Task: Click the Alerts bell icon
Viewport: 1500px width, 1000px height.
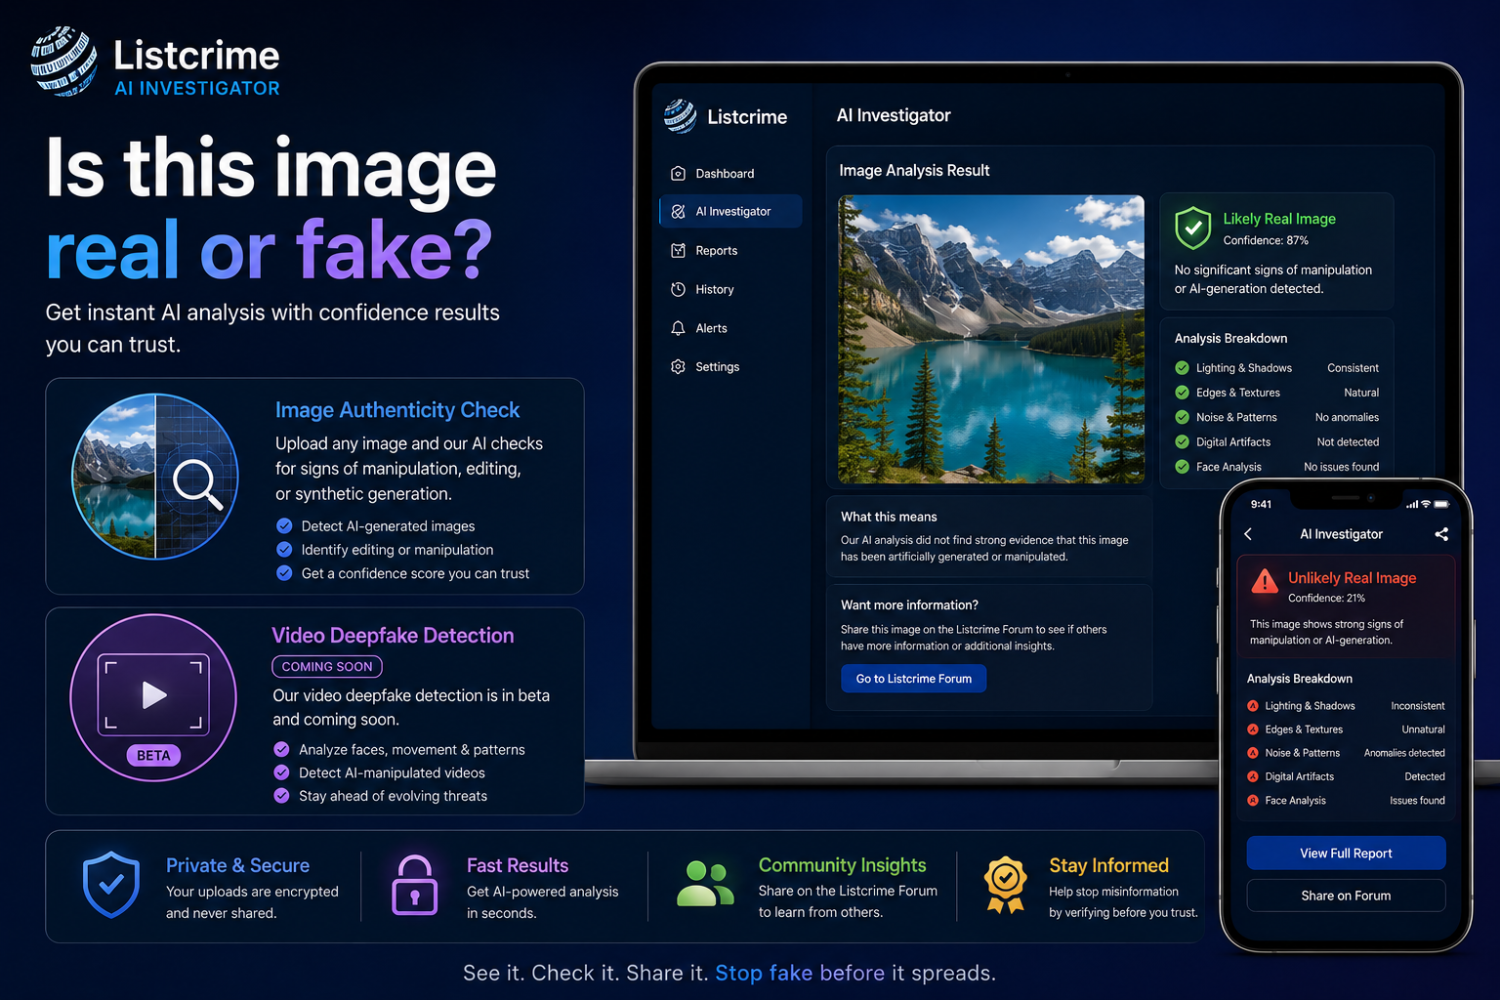Action: [678, 328]
